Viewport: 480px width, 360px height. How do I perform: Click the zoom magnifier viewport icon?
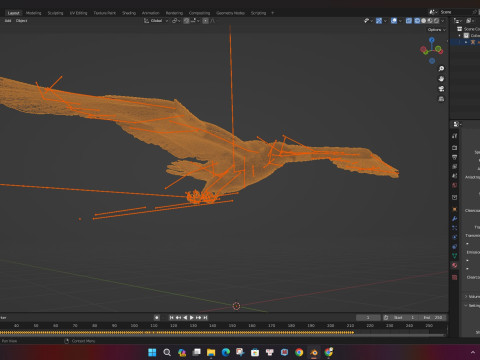pos(441,69)
